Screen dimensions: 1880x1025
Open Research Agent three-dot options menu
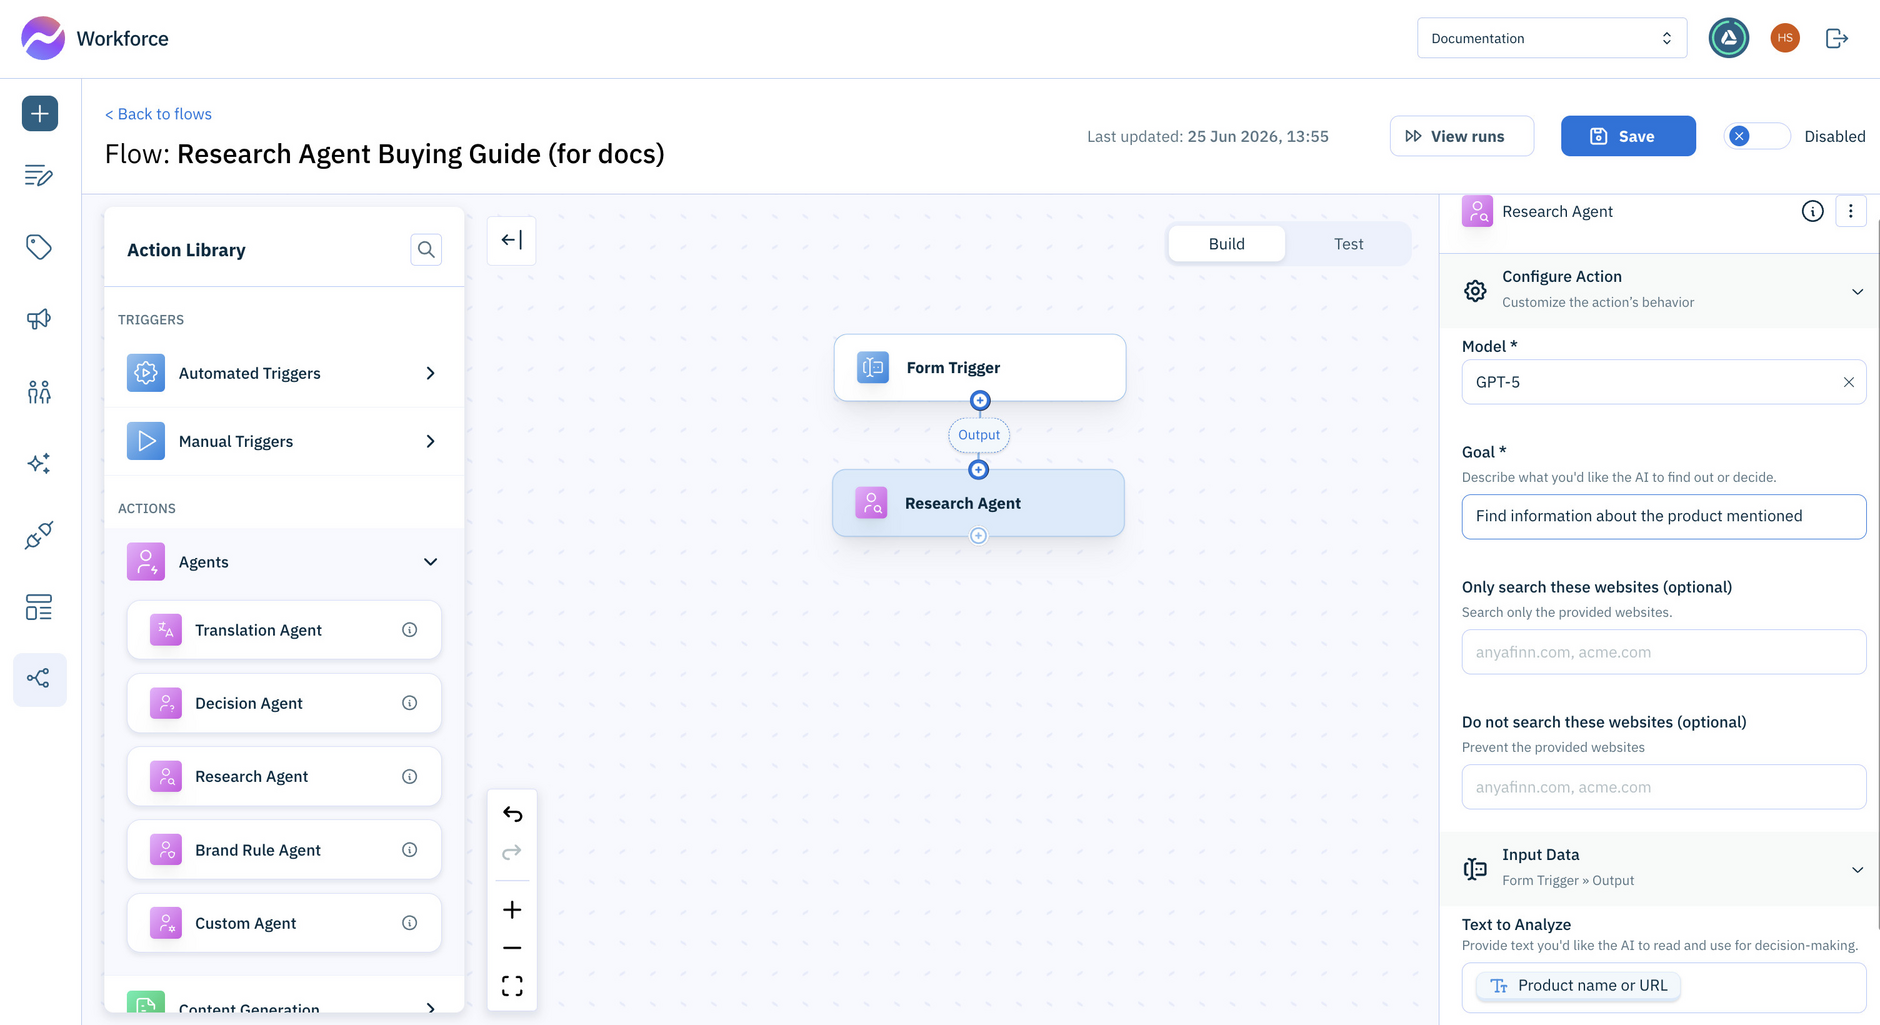click(1851, 211)
